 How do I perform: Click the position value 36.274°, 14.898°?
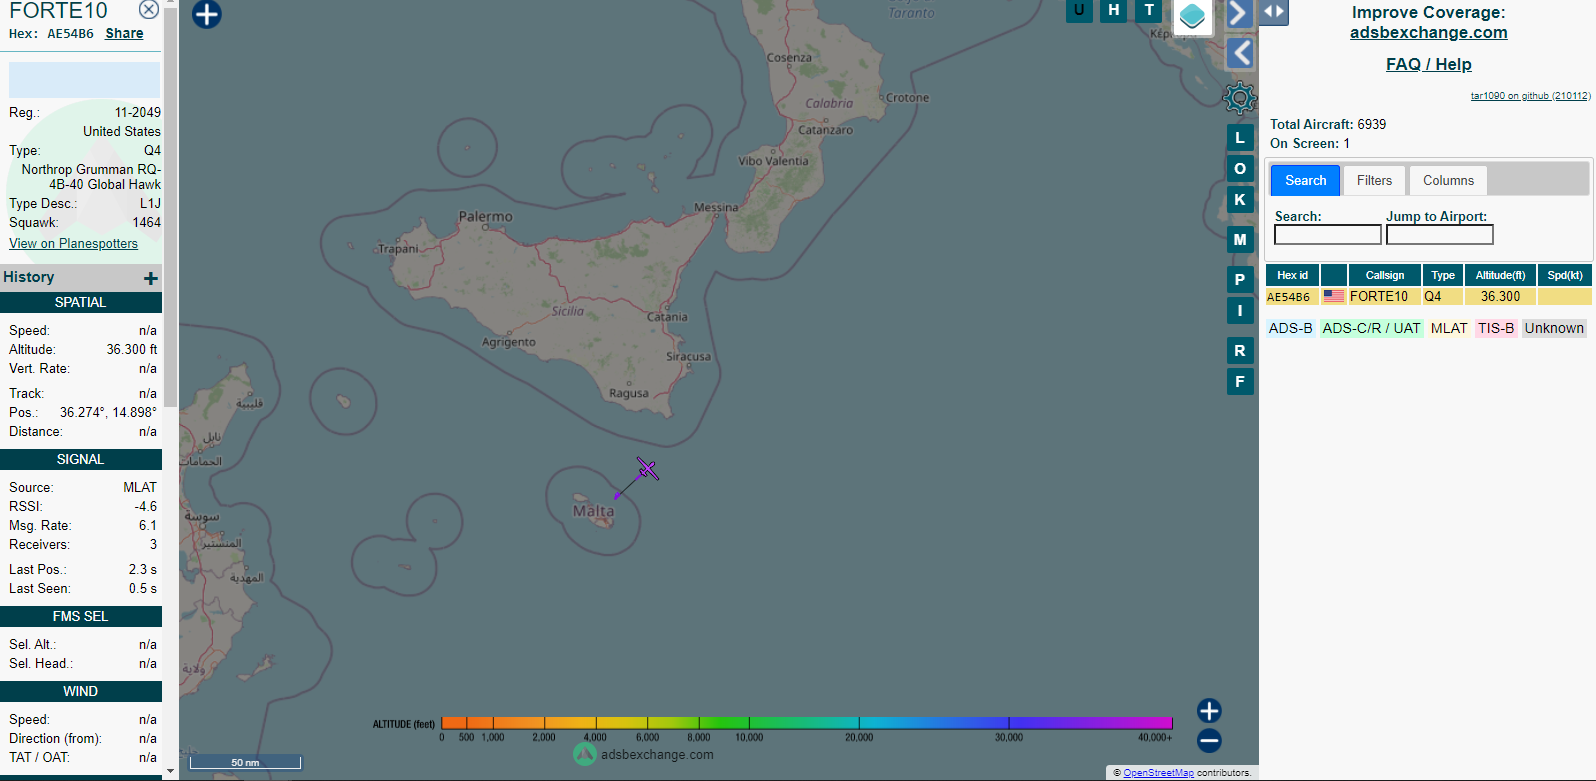click(108, 412)
